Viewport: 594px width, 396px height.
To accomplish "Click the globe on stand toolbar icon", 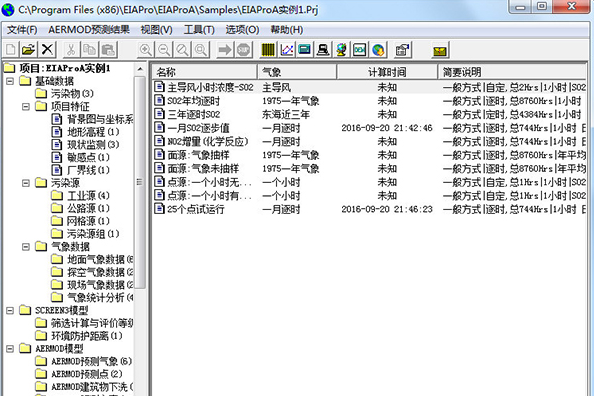I will tap(341, 50).
